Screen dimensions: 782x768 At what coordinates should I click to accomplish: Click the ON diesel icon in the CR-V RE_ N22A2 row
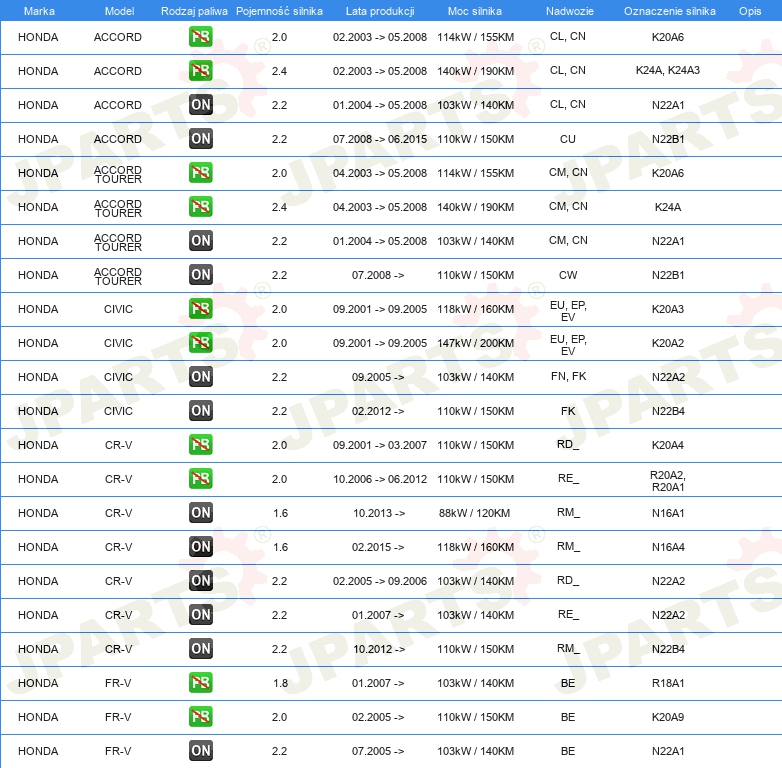click(200, 614)
